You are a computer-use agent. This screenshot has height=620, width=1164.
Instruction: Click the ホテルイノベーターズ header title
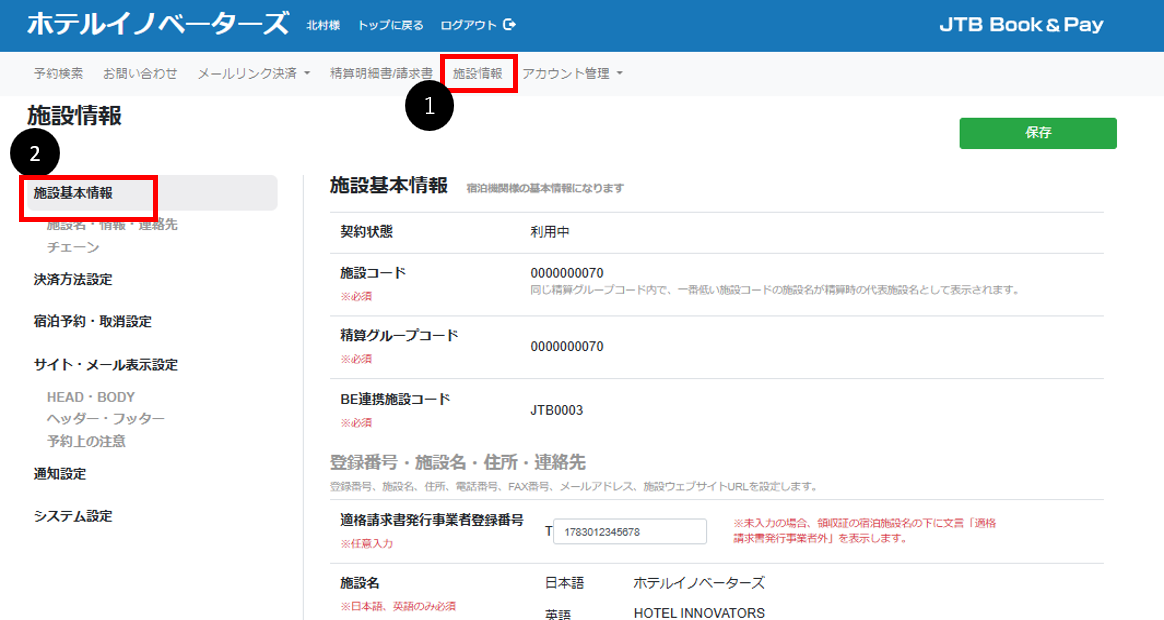(157, 24)
